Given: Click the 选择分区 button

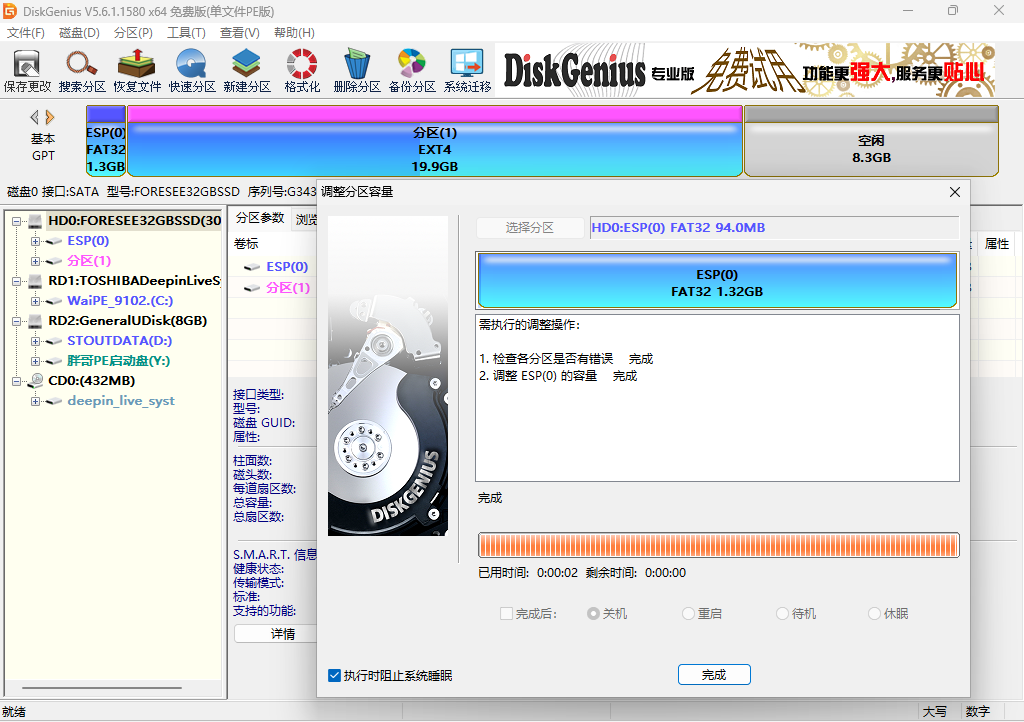Looking at the screenshot, I should pyautogui.click(x=530, y=228).
